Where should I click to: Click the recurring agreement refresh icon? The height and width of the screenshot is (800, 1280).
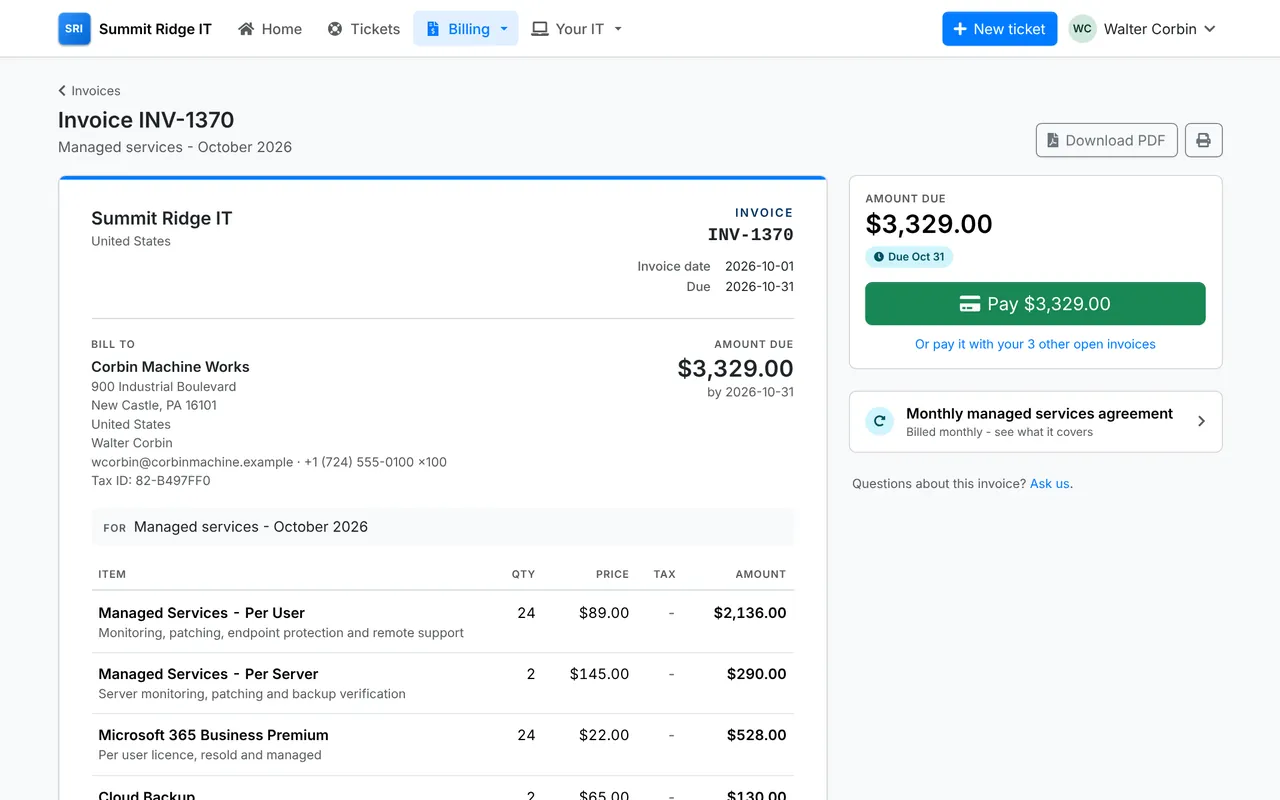[x=880, y=422]
